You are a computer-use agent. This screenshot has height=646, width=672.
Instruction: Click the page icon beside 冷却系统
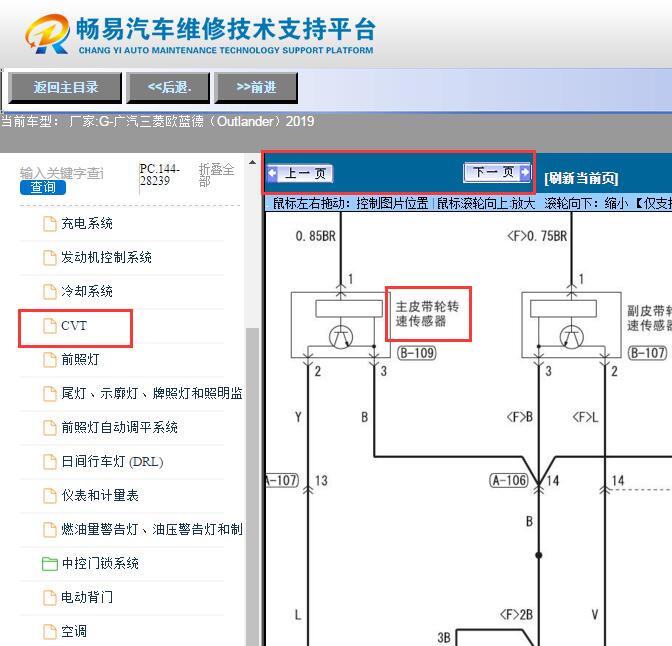(x=50, y=292)
